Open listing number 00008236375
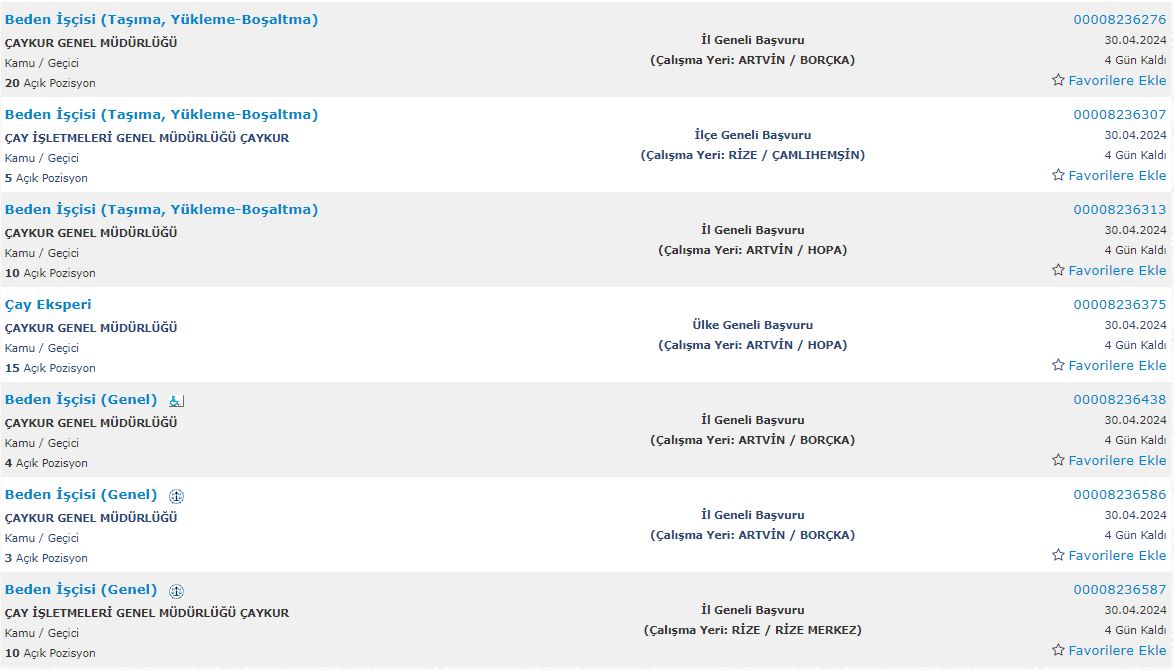 (1119, 304)
